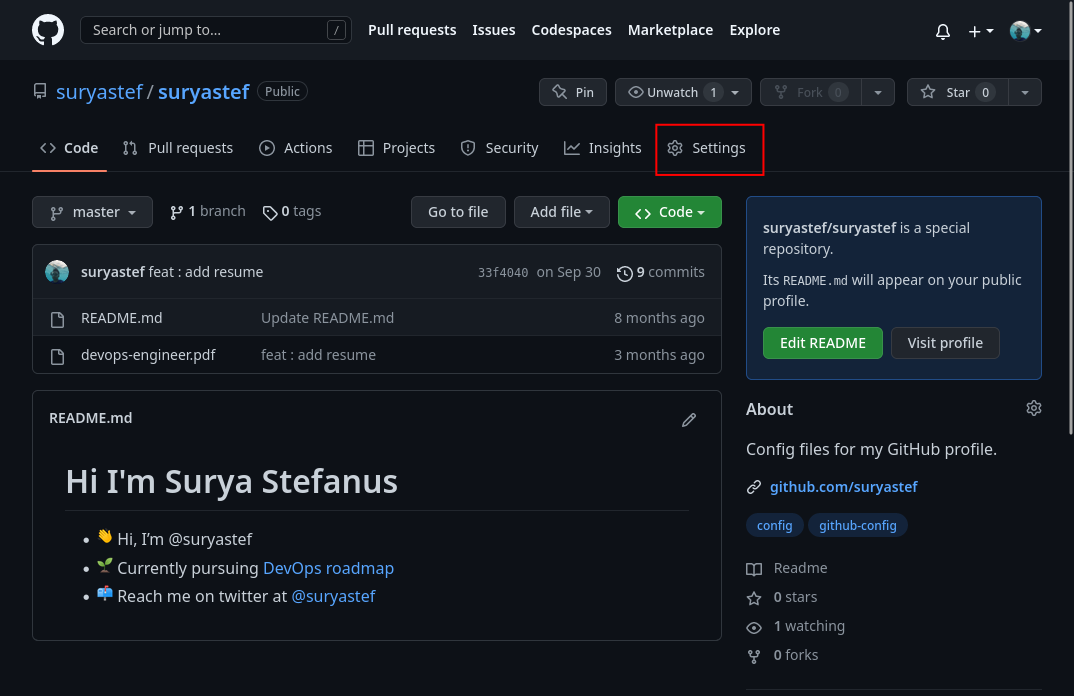Select the github-config topic tag
This screenshot has width=1074, height=696.
(858, 525)
